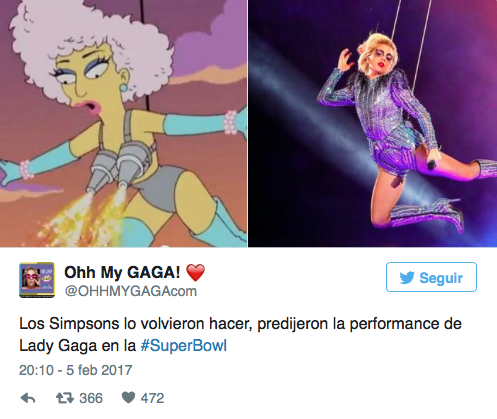Click the reply arrow icon

point(28,398)
